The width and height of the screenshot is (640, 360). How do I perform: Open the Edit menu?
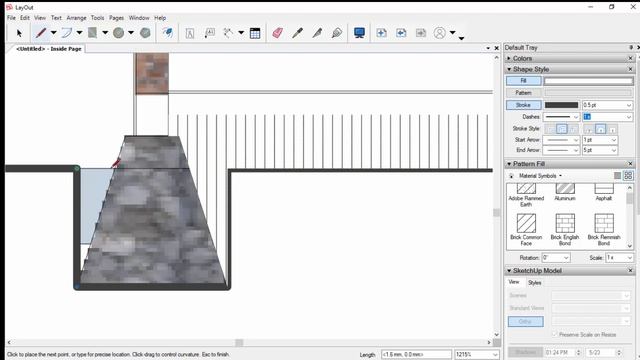coord(25,18)
